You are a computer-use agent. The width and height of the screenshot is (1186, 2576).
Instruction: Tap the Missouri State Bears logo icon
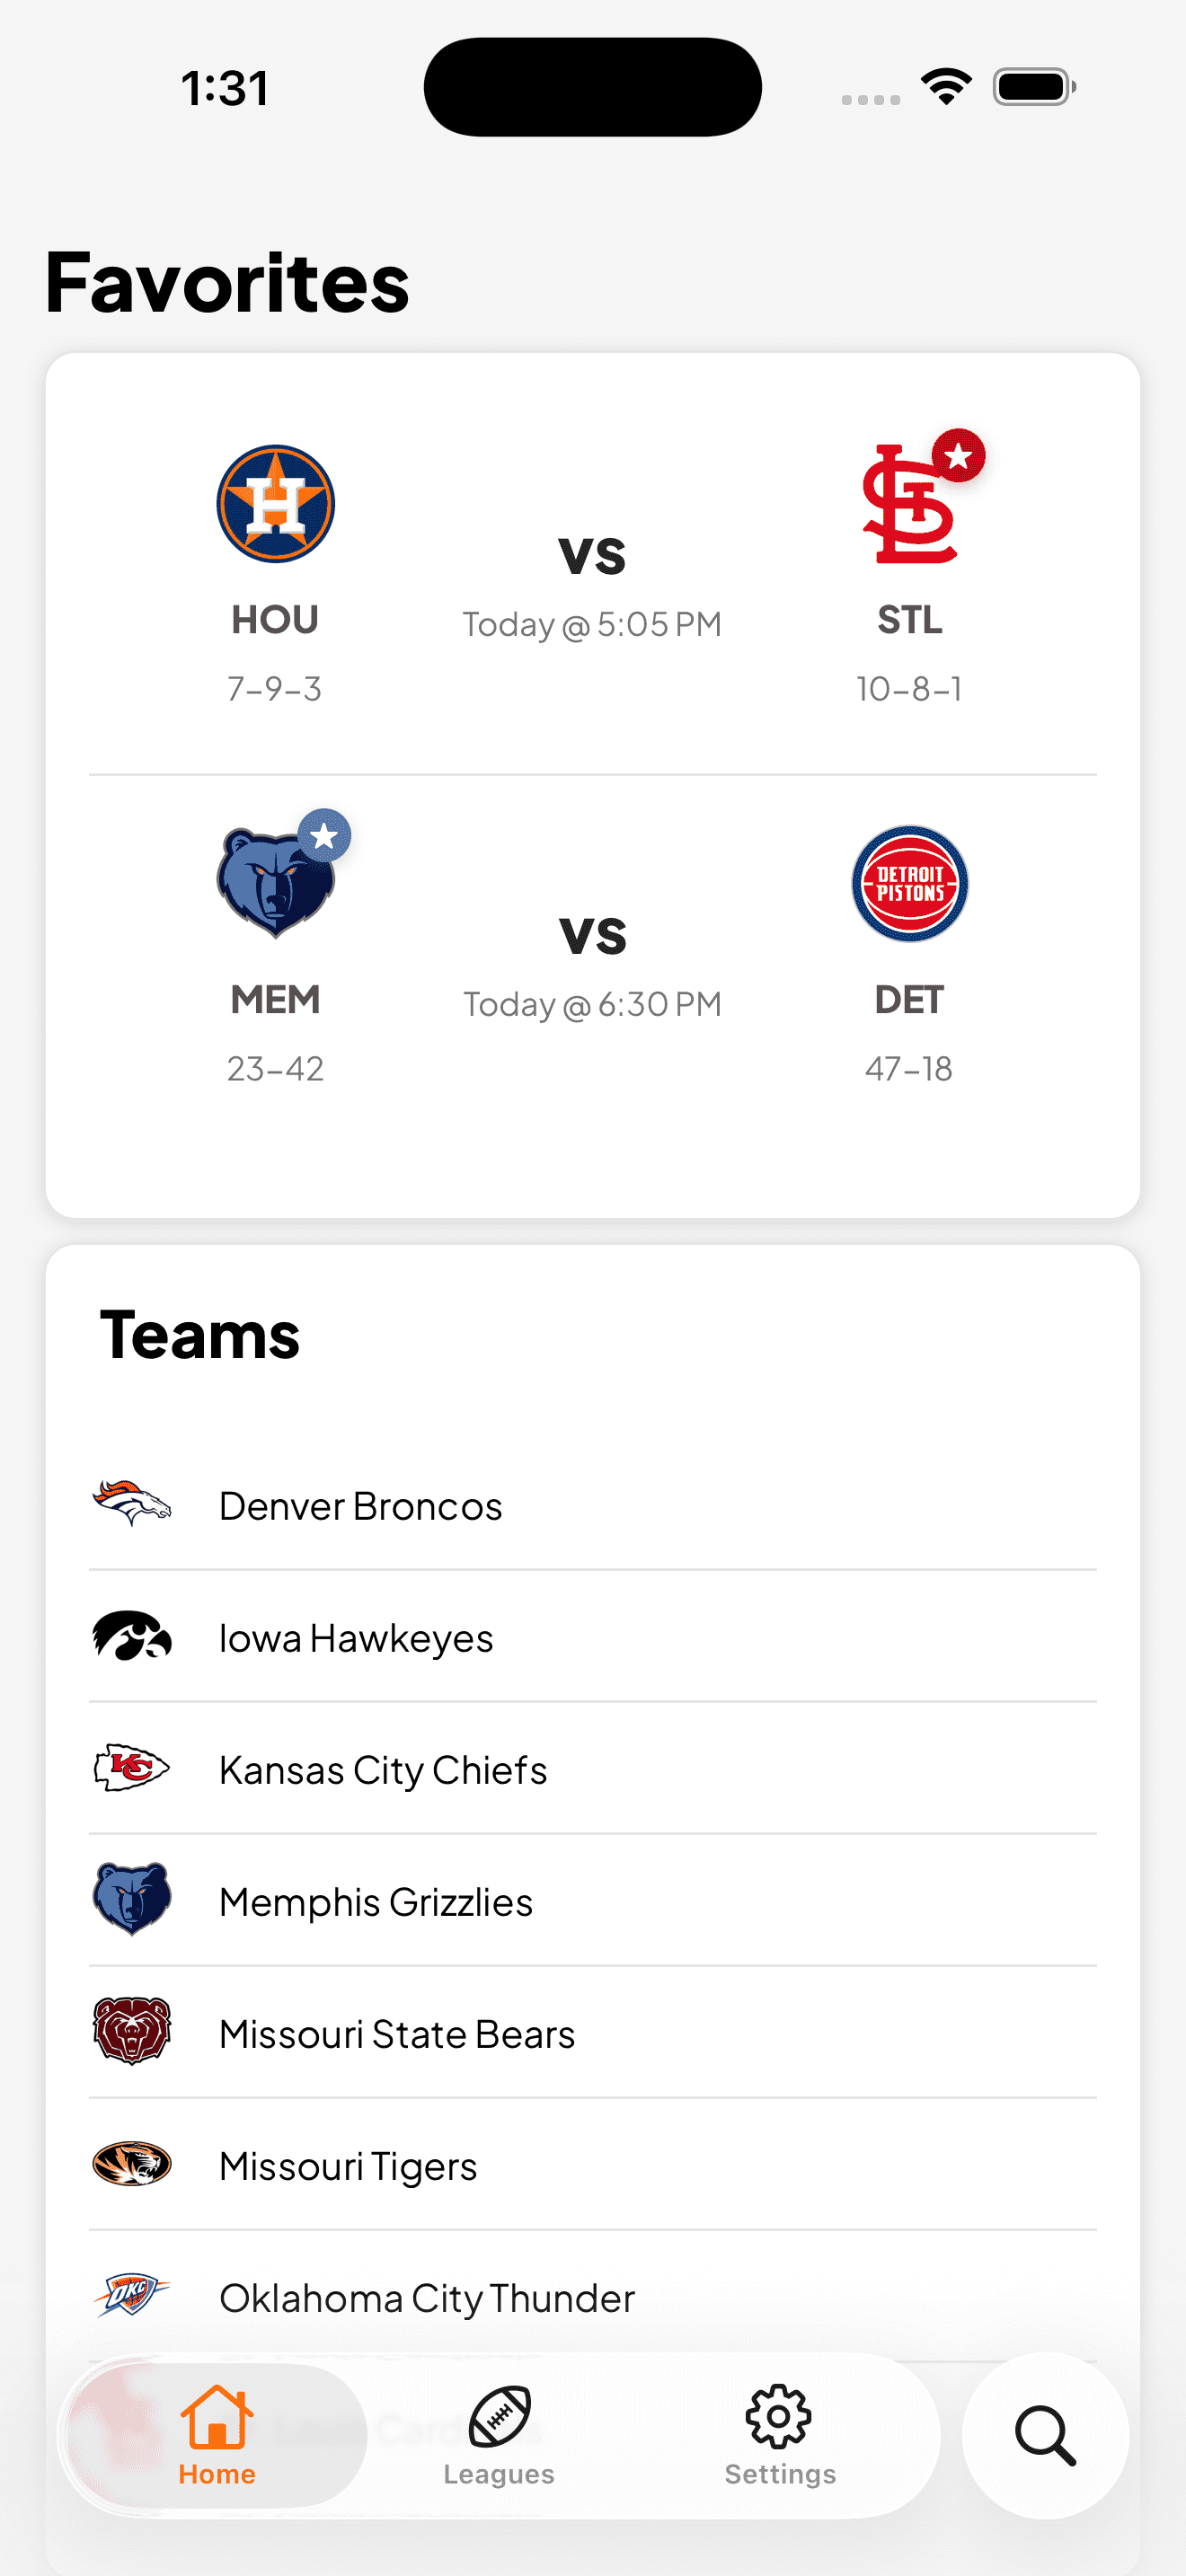[x=132, y=2033]
